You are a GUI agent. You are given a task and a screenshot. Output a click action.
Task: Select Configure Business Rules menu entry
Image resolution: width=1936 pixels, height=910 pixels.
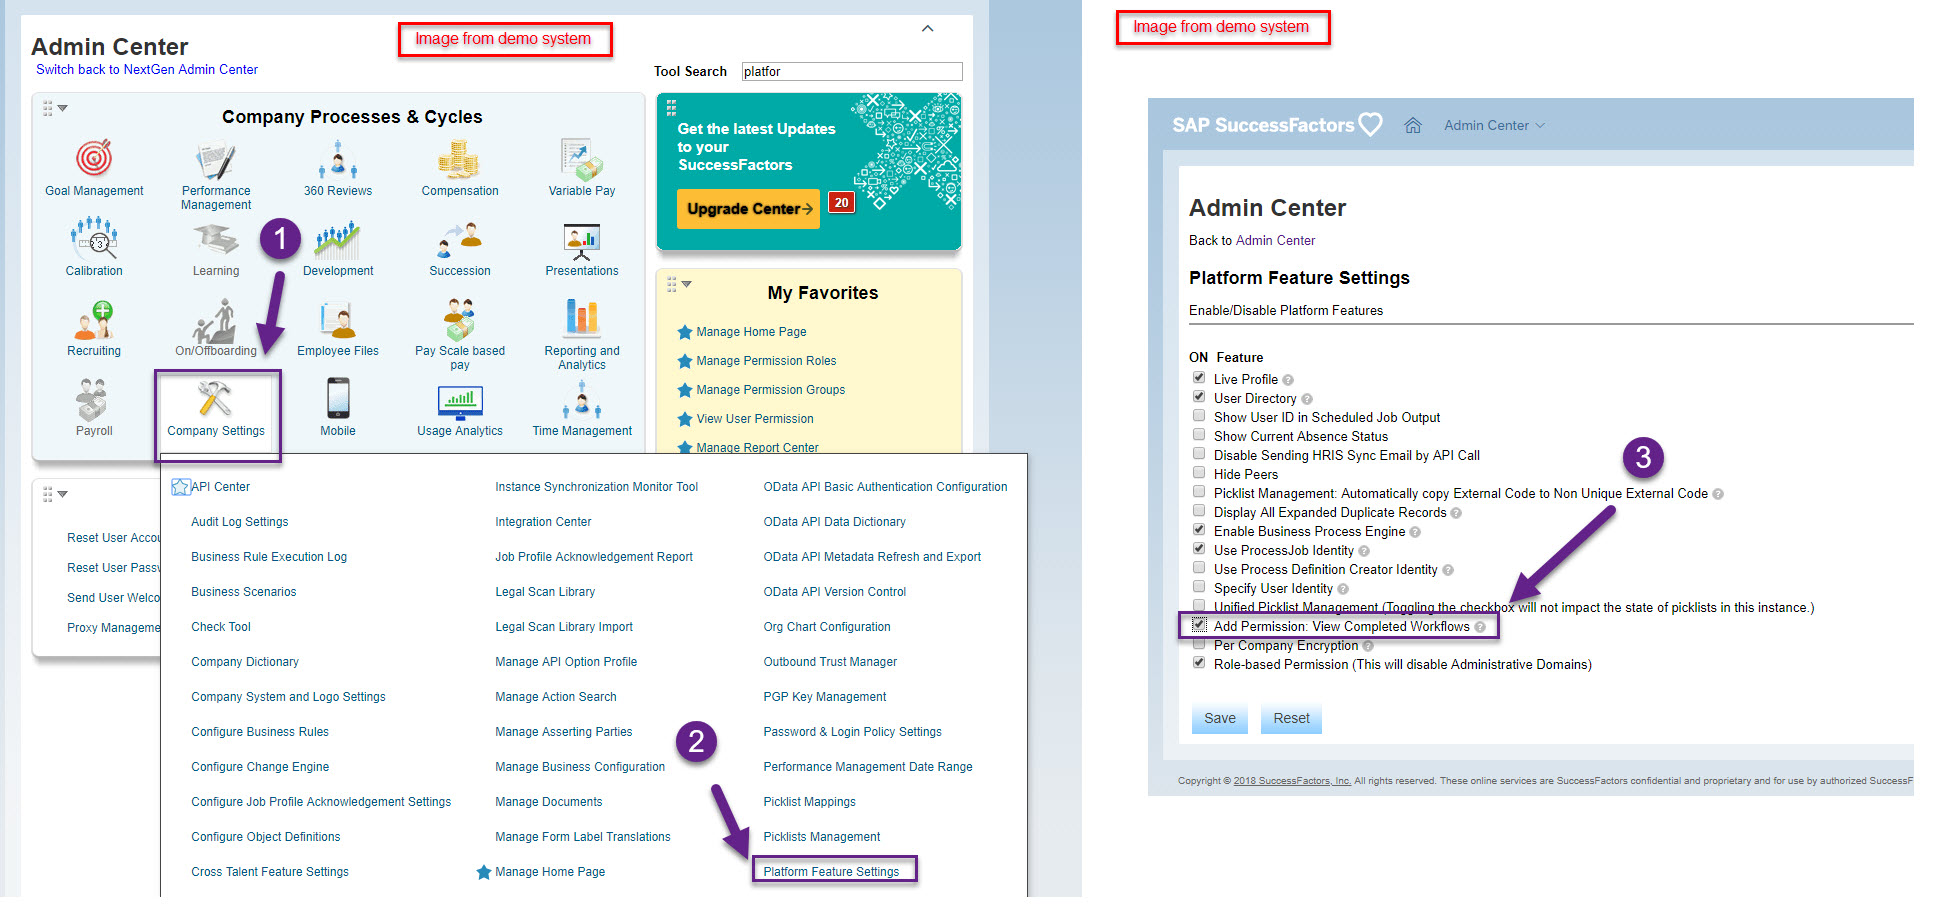260,732
